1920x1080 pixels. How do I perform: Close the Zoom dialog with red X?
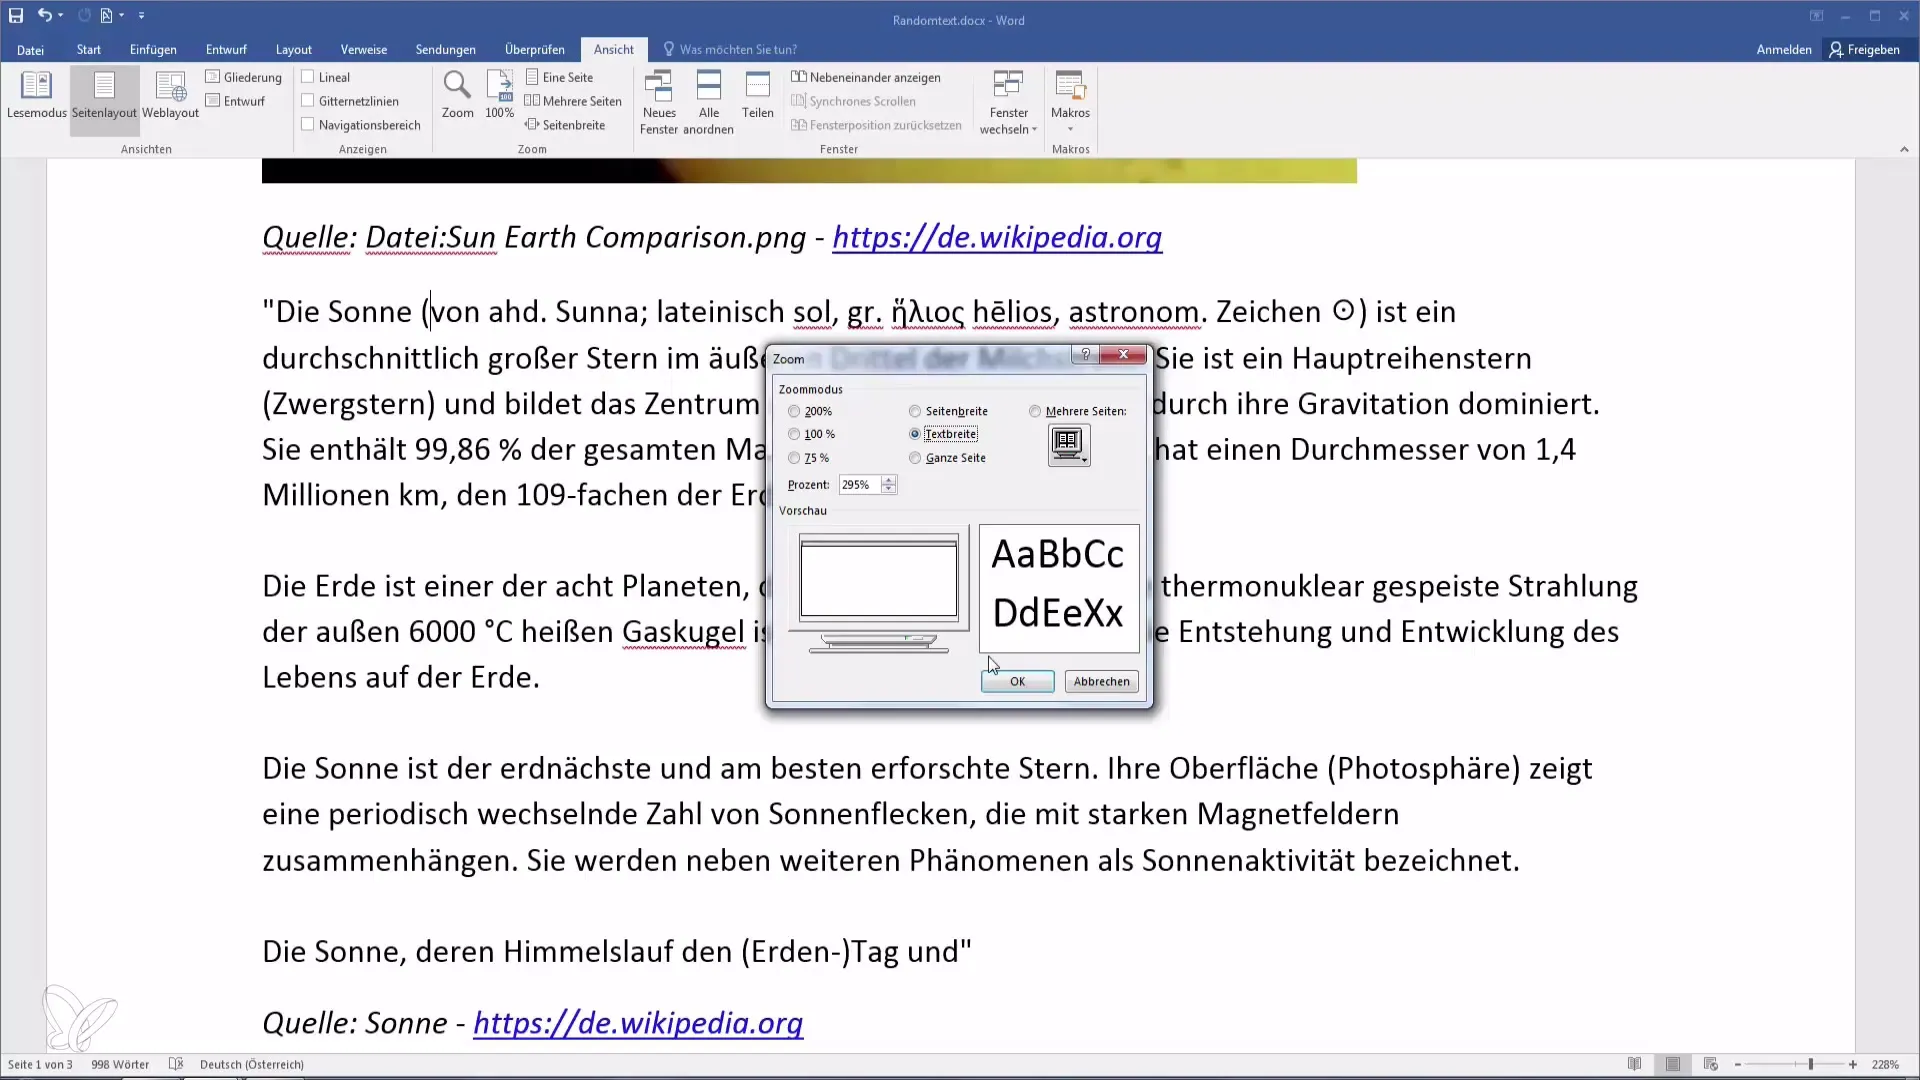(x=1123, y=354)
